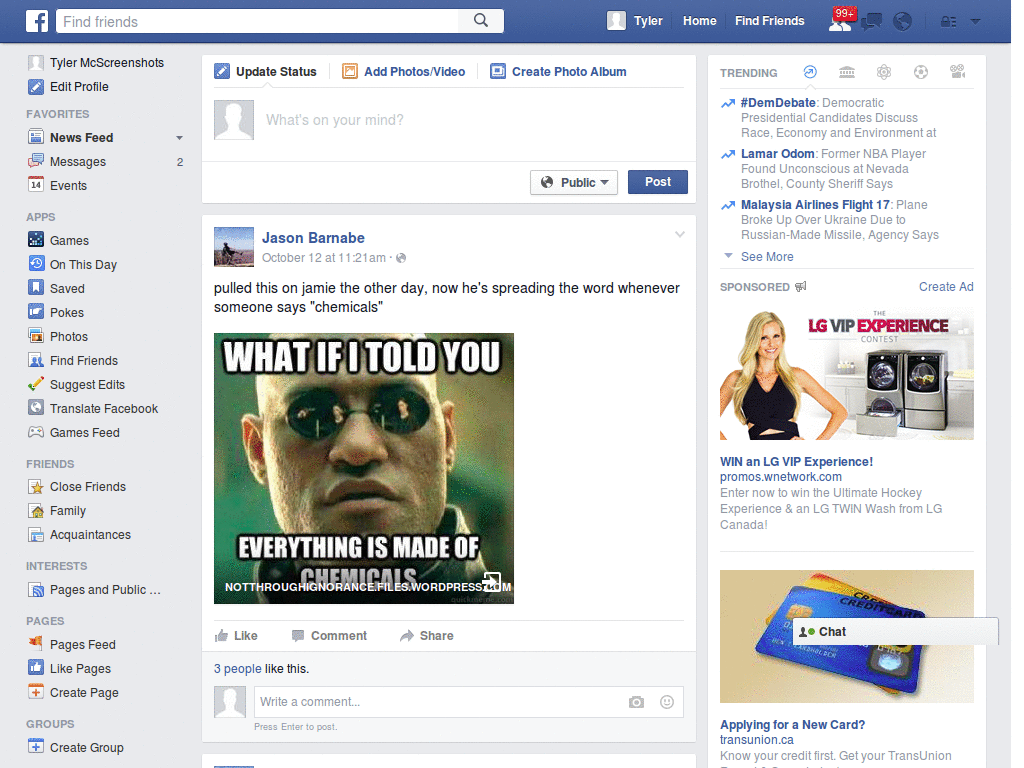Open Find Friends in top bar
The width and height of the screenshot is (1024, 768).
point(769,21)
